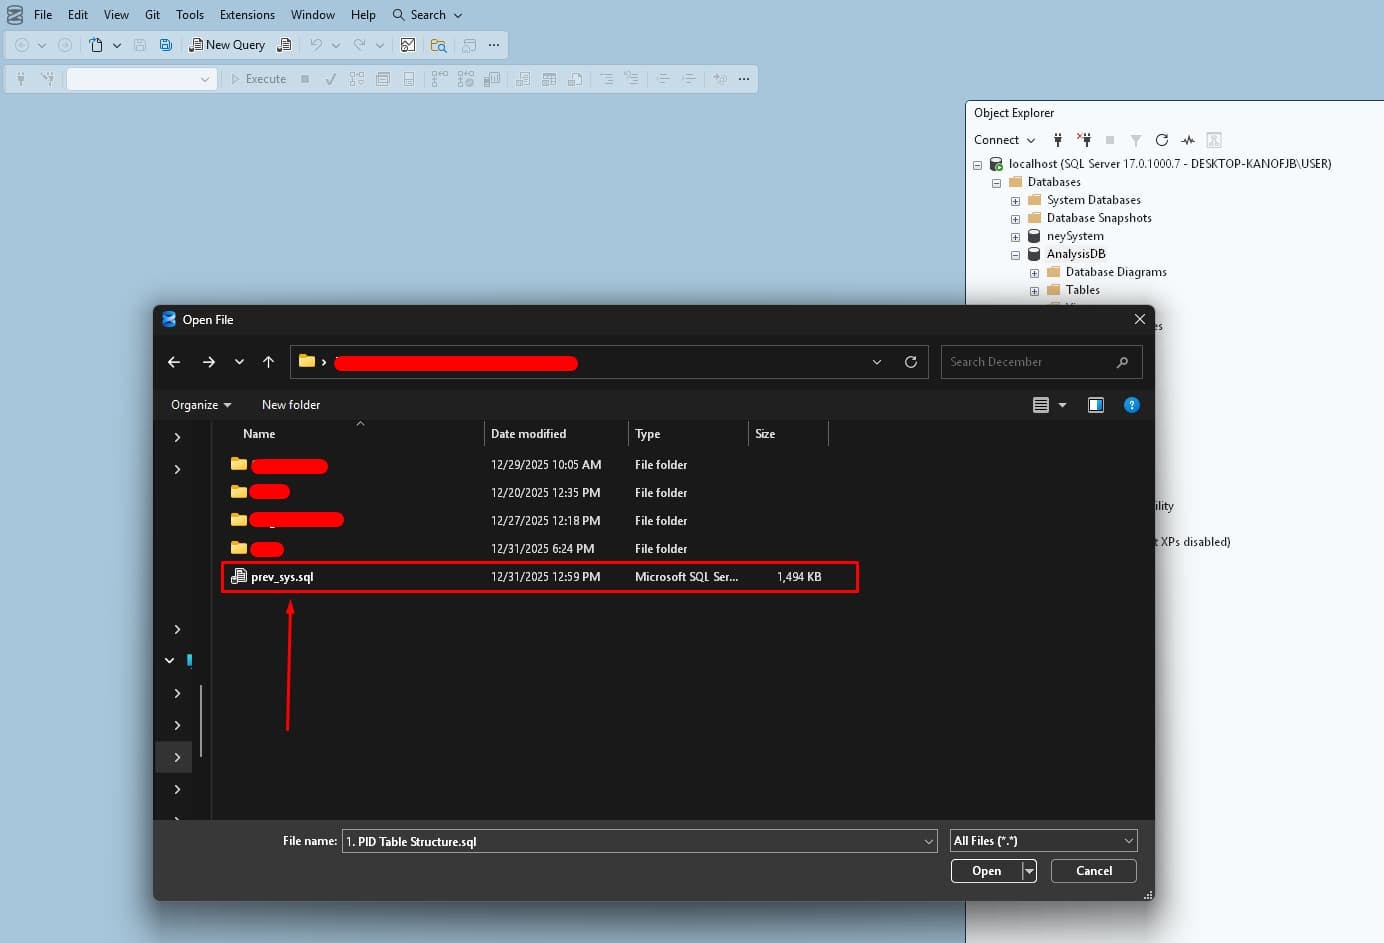1384x943 pixels.
Task: Refresh the Object Explorer tree
Action: (x=1162, y=140)
